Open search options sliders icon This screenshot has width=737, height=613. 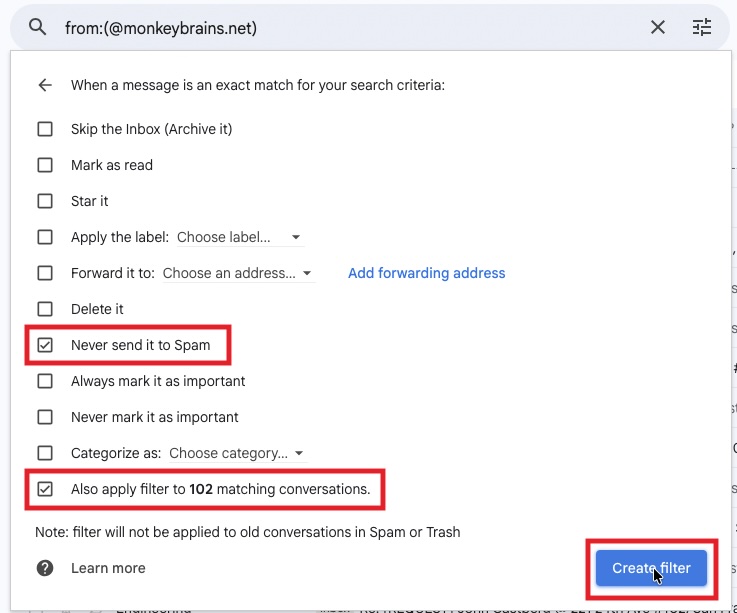702,27
